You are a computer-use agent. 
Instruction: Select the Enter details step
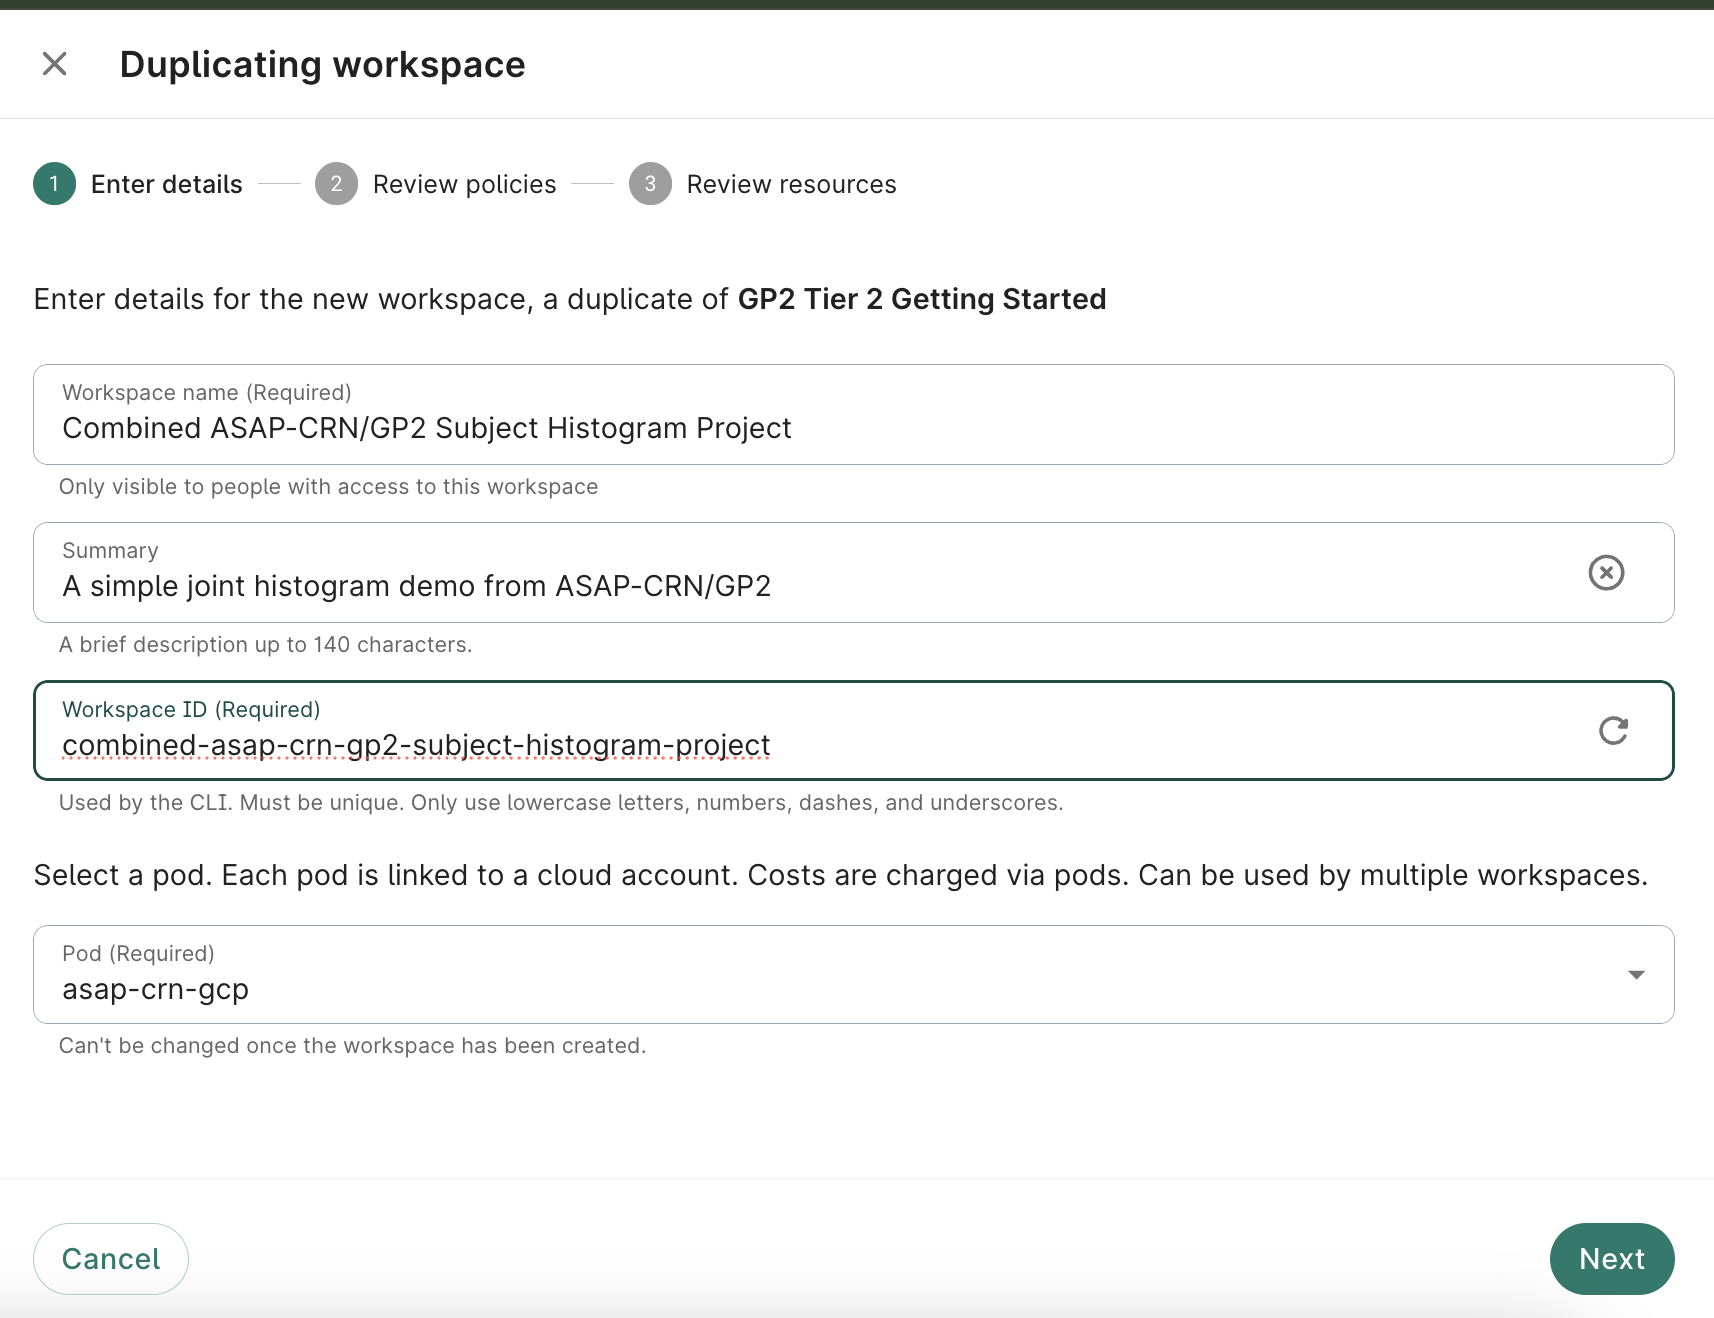(167, 184)
